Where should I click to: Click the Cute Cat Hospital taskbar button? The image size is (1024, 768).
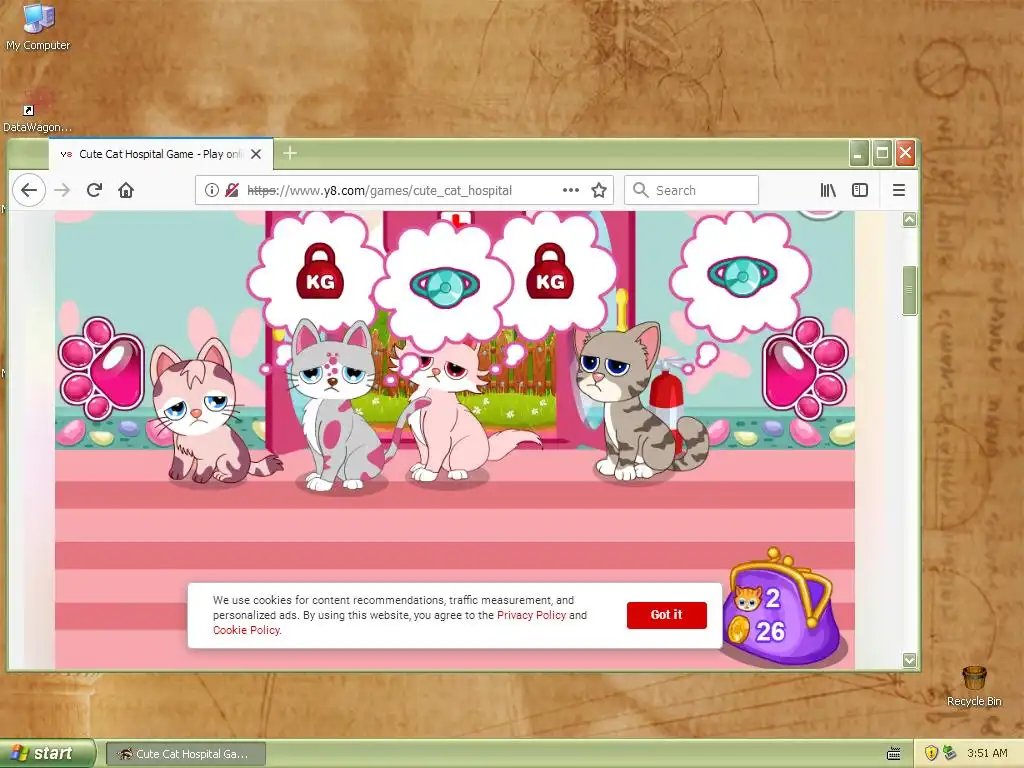tap(185, 754)
